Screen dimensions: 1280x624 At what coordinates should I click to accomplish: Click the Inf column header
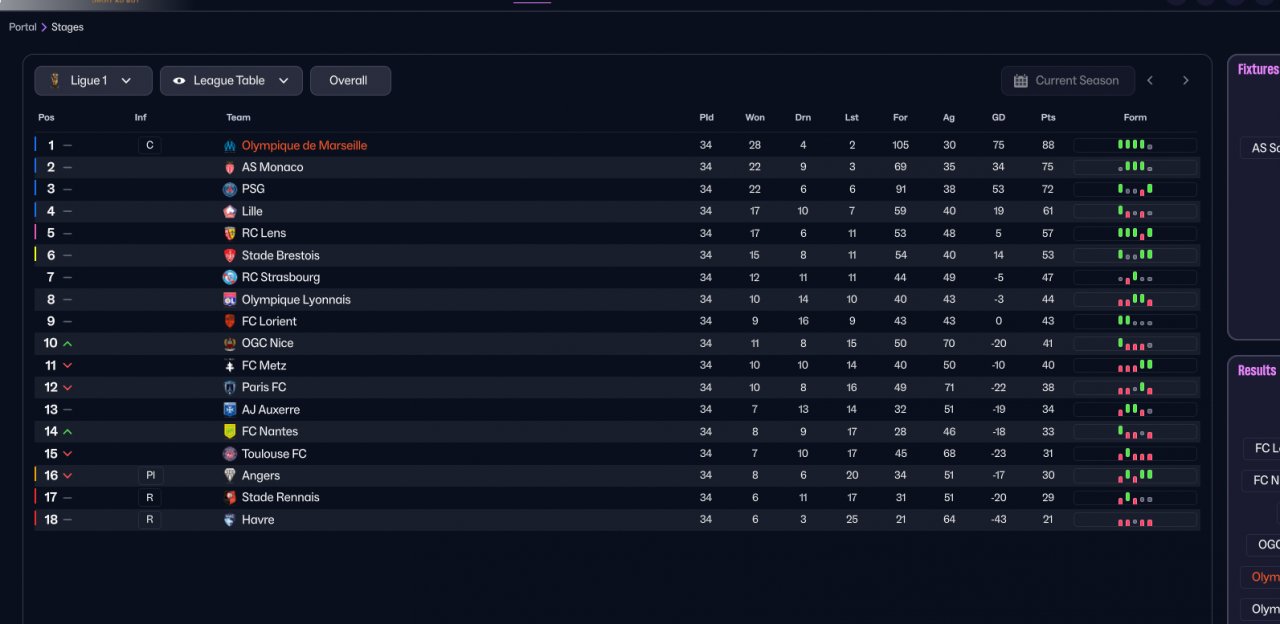(141, 118)
